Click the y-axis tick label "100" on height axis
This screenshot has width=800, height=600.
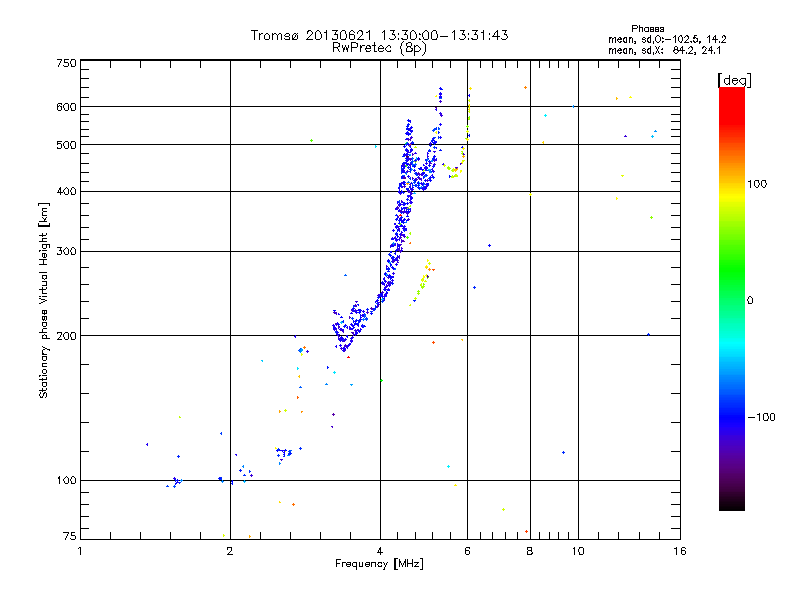66,481
